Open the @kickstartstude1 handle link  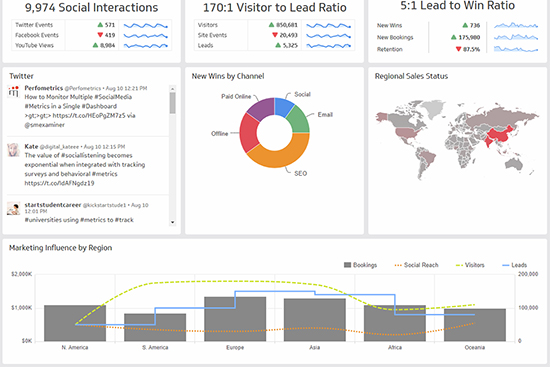coord(104,205)
